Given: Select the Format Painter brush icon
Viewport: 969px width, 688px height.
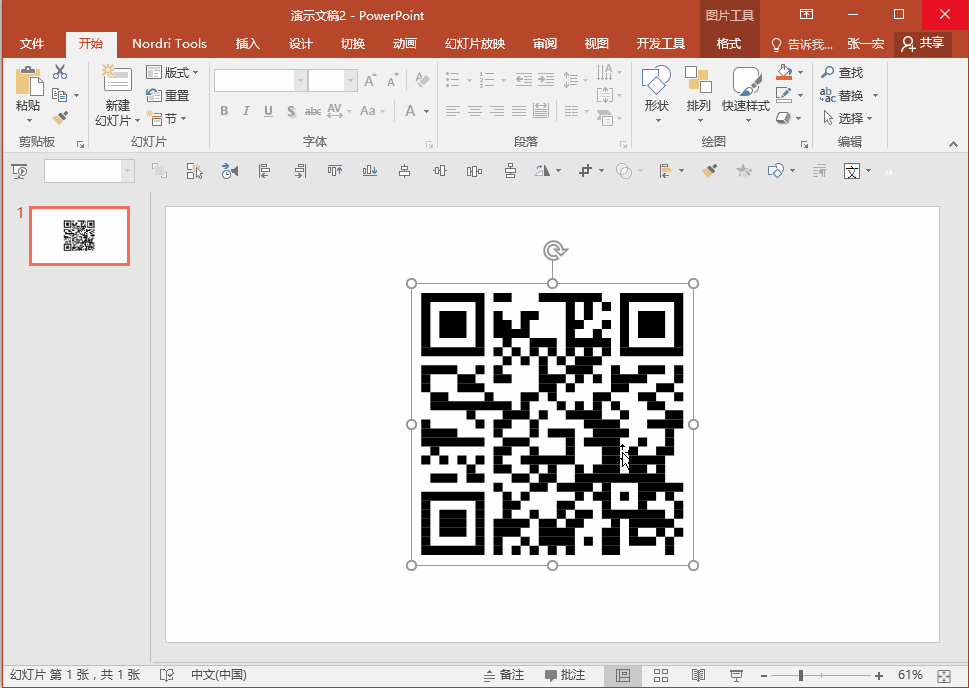Looking at the screenshot, I should (60, 117).
